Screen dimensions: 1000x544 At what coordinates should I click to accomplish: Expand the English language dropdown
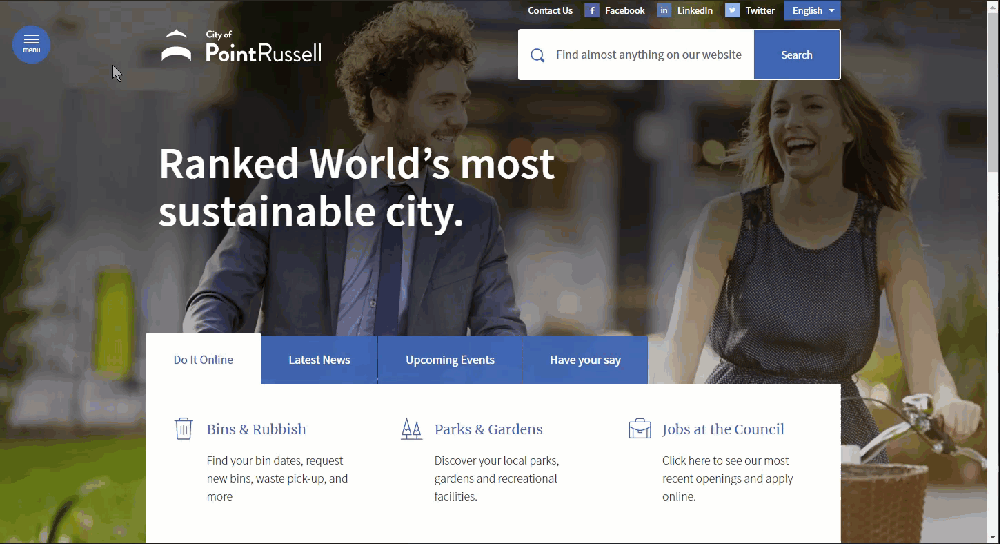pyautogui.click(x=812, y=11)
